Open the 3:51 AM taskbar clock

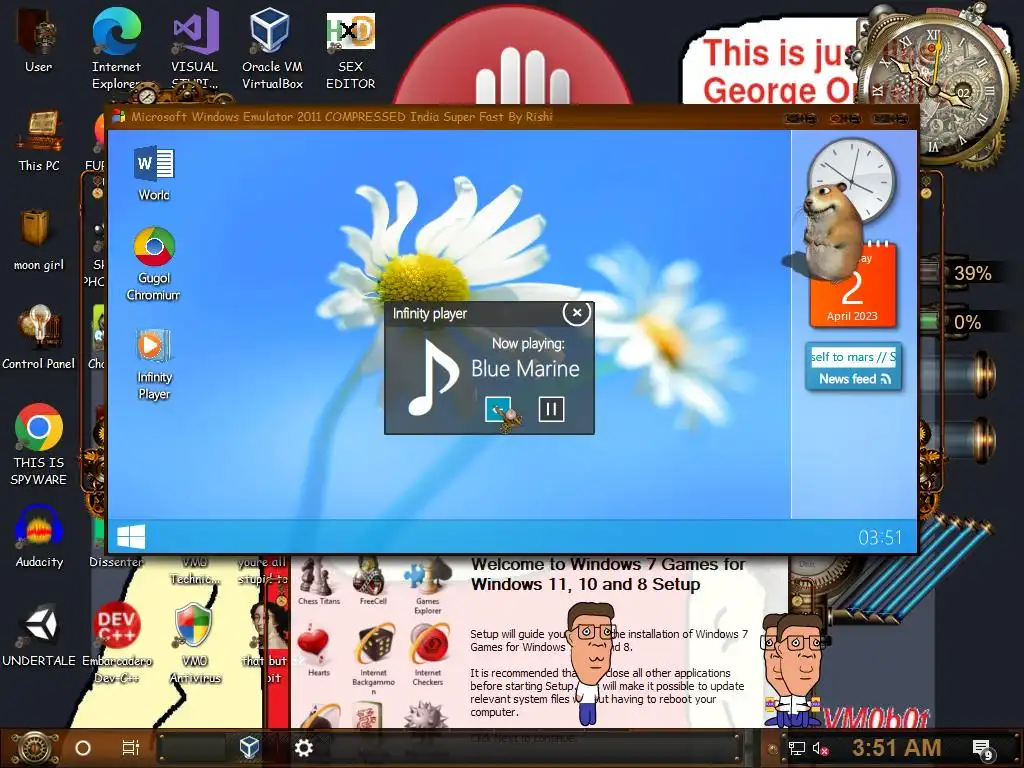pos(896,748)
